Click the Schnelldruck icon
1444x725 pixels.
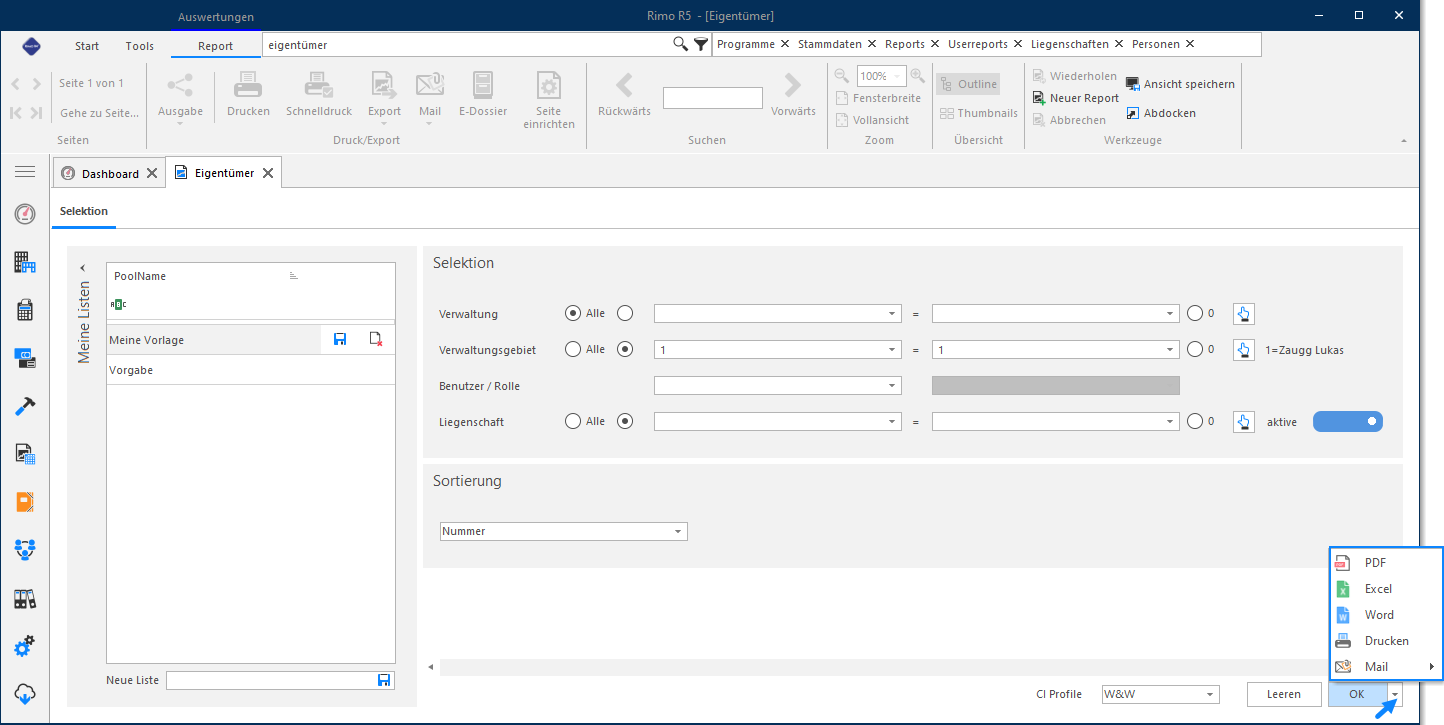coord(319,85)
